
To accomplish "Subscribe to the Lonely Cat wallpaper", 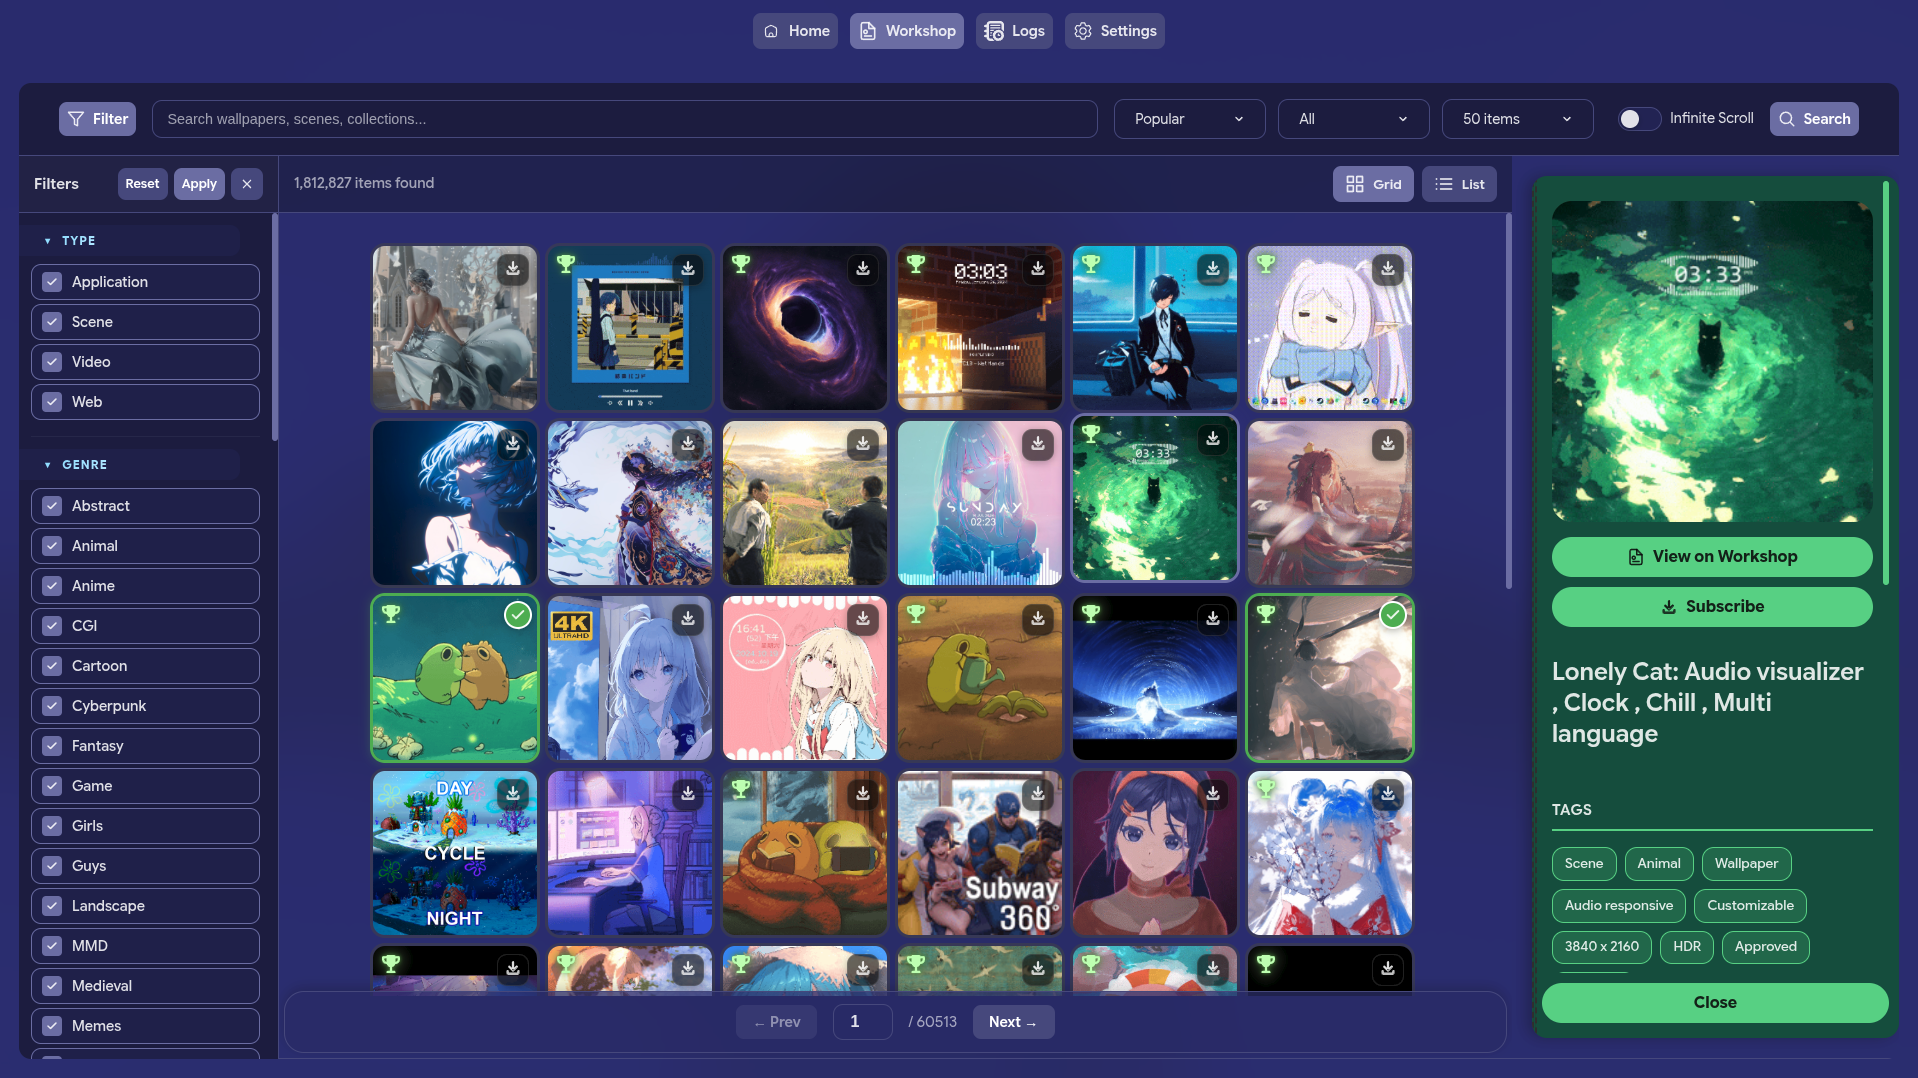I will click(x=1712, y=607).
